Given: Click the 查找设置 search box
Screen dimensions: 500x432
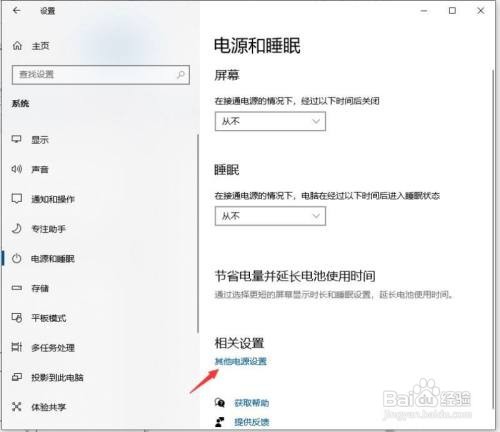Looking at the screenshot, I should pos(101,75).
